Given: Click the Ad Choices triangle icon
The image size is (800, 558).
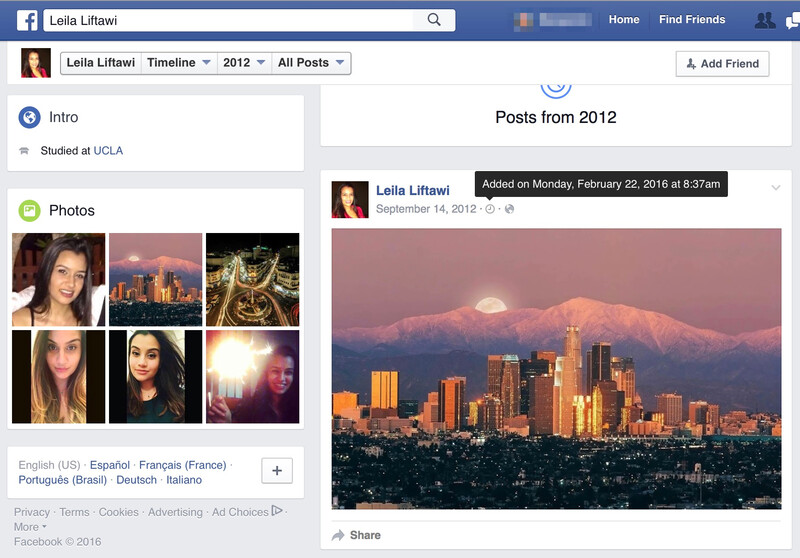Looking at the screenshot, I should (x=277, y=511).
